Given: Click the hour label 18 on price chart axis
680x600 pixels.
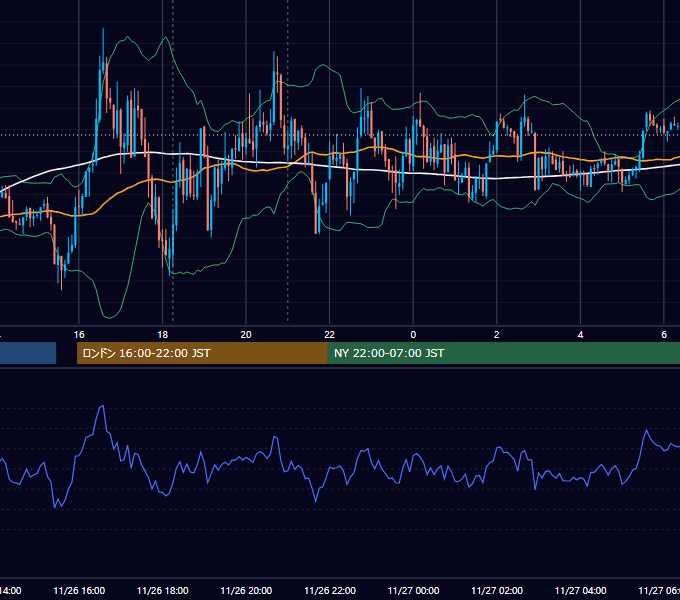Looking at the screenshot, I should [163, 334].
